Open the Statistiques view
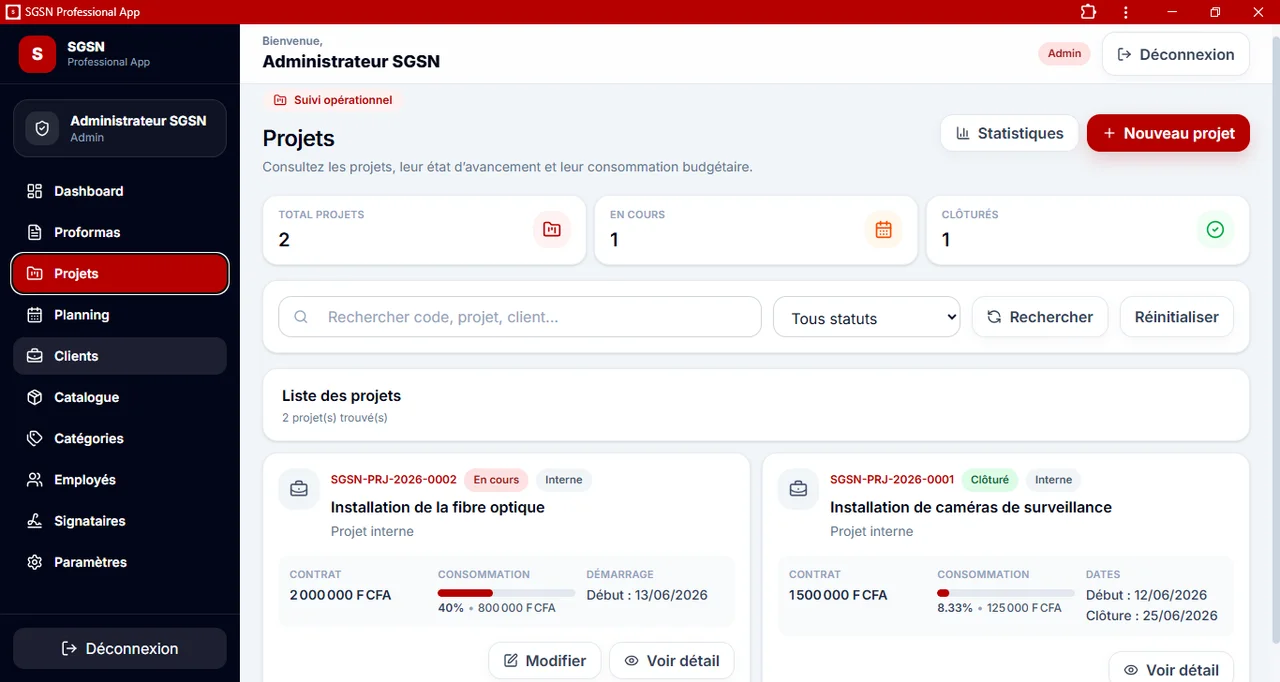The width and height of the screenshot is (1280, 682). (x=1009, y=133)
